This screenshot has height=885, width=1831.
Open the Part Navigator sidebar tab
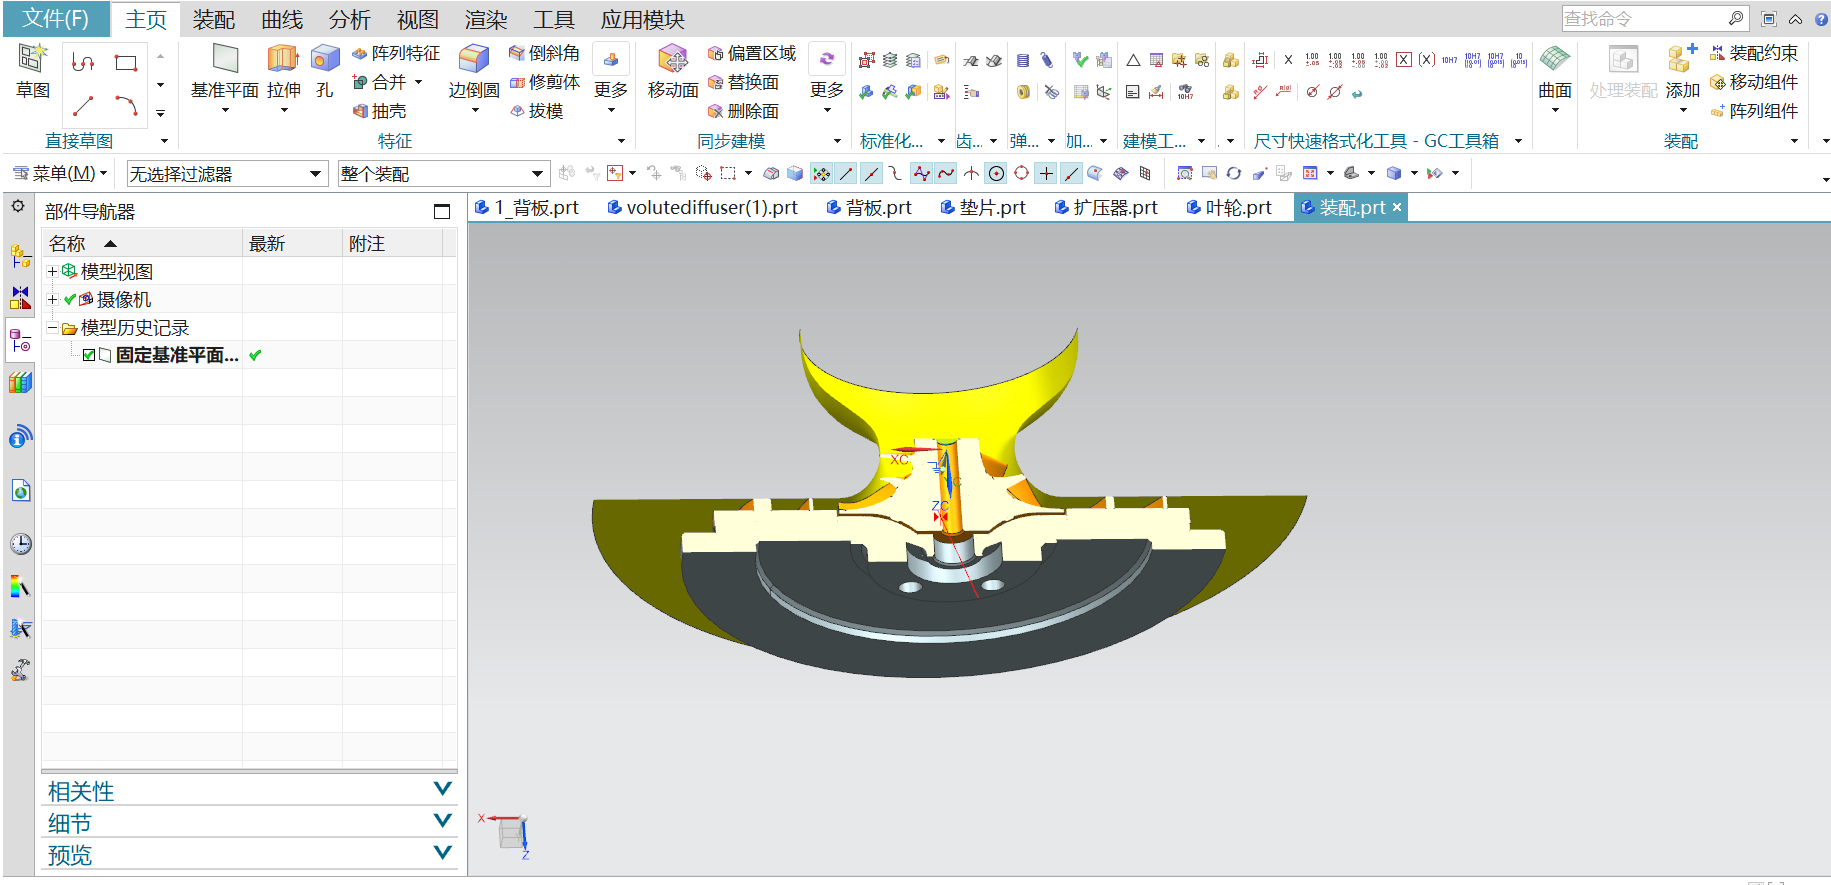click(20, 341)
